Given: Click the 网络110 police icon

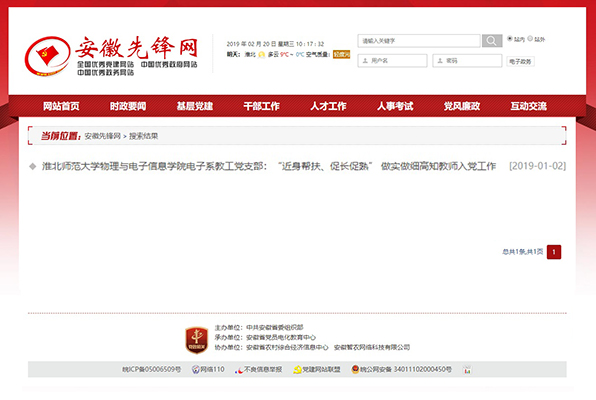Looking at the screenshot, I should 196,369.
